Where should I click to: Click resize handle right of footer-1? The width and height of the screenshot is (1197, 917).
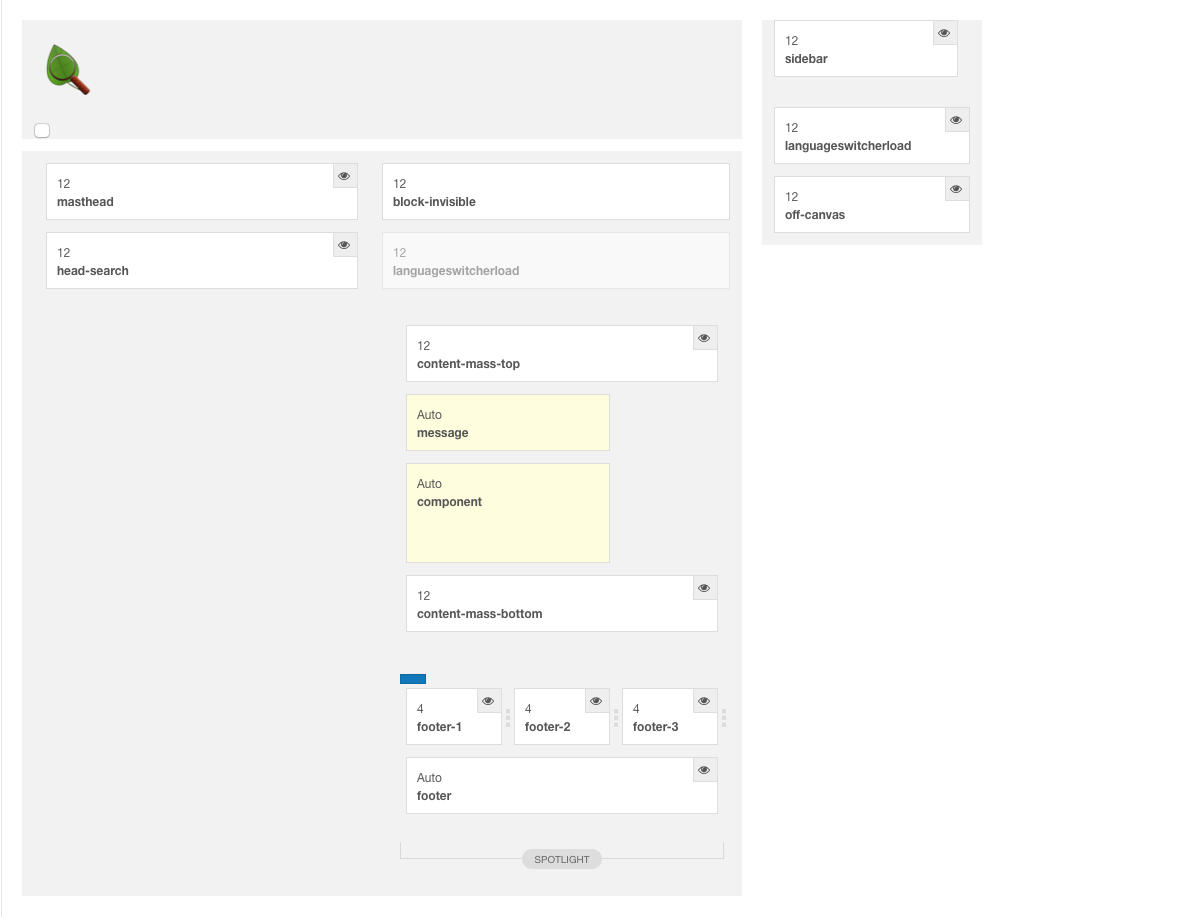(508, 717)
